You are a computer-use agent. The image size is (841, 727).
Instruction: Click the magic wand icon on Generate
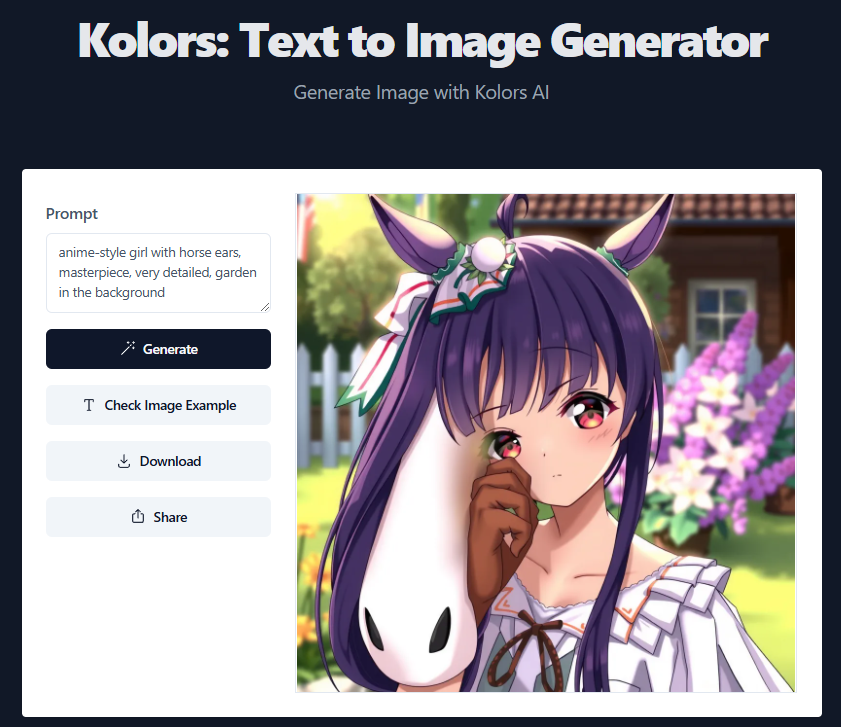(x=128, y=348)
